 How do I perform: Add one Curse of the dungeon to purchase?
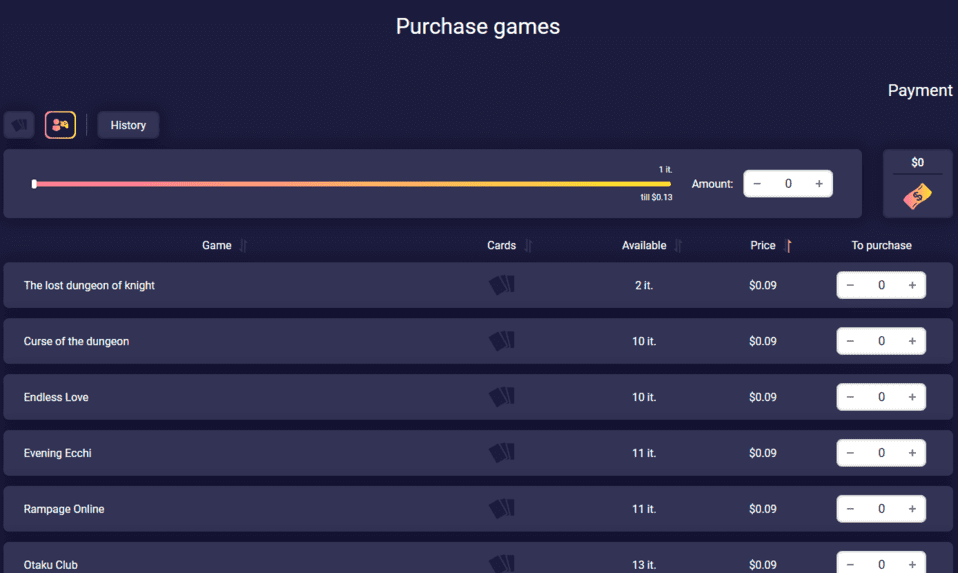912,341
